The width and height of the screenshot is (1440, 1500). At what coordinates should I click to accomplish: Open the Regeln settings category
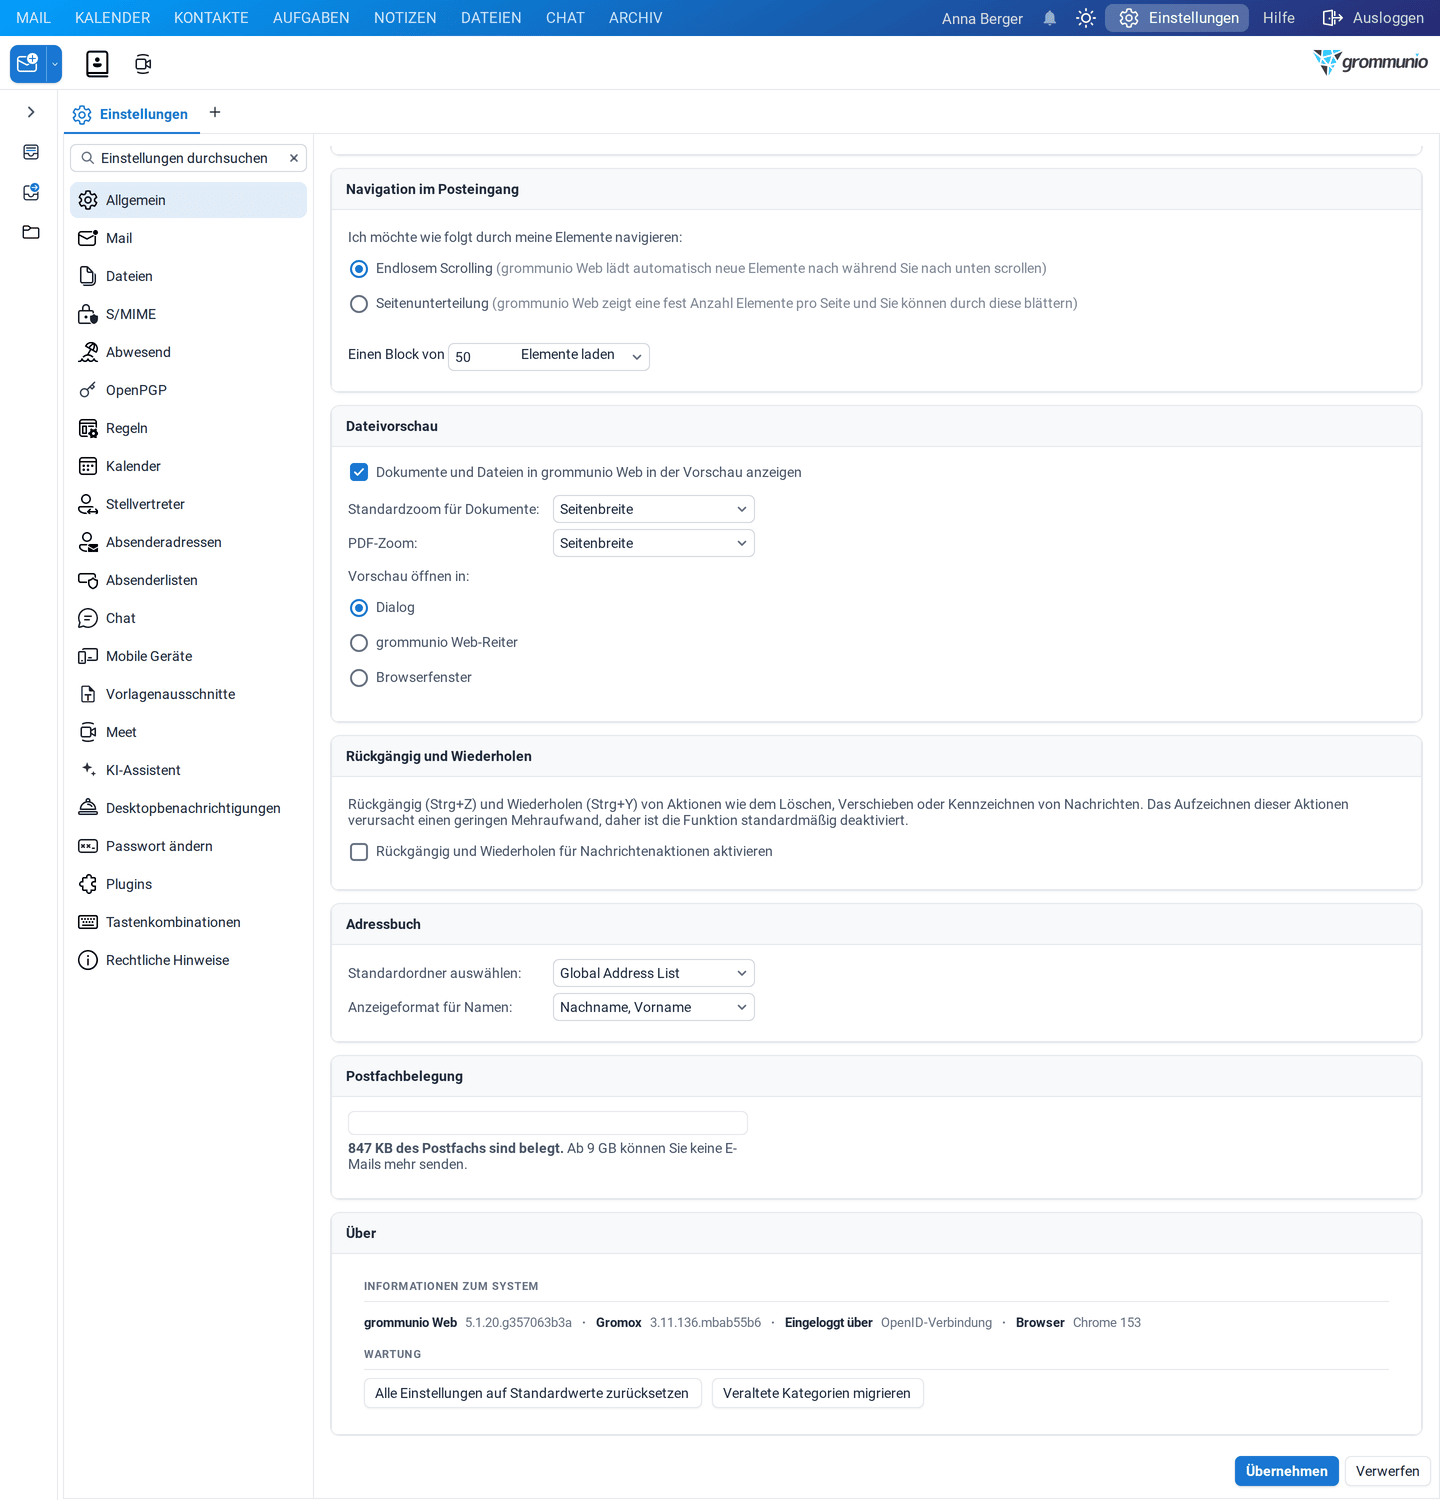click(x=188, y=428)
